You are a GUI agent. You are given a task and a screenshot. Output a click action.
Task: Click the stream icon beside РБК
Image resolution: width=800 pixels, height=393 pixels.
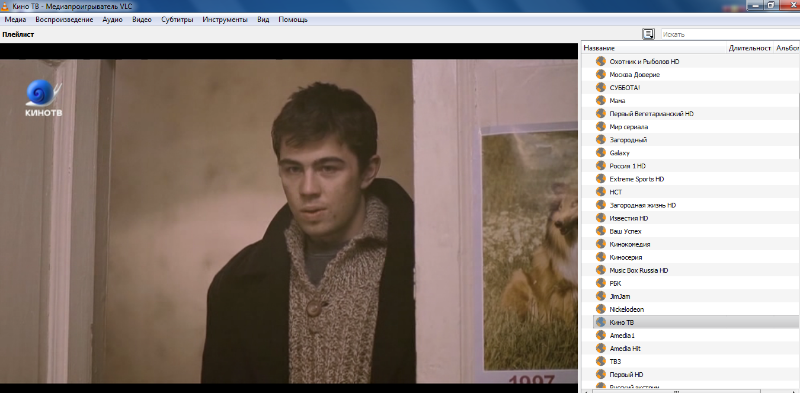[x=601, y=283]
